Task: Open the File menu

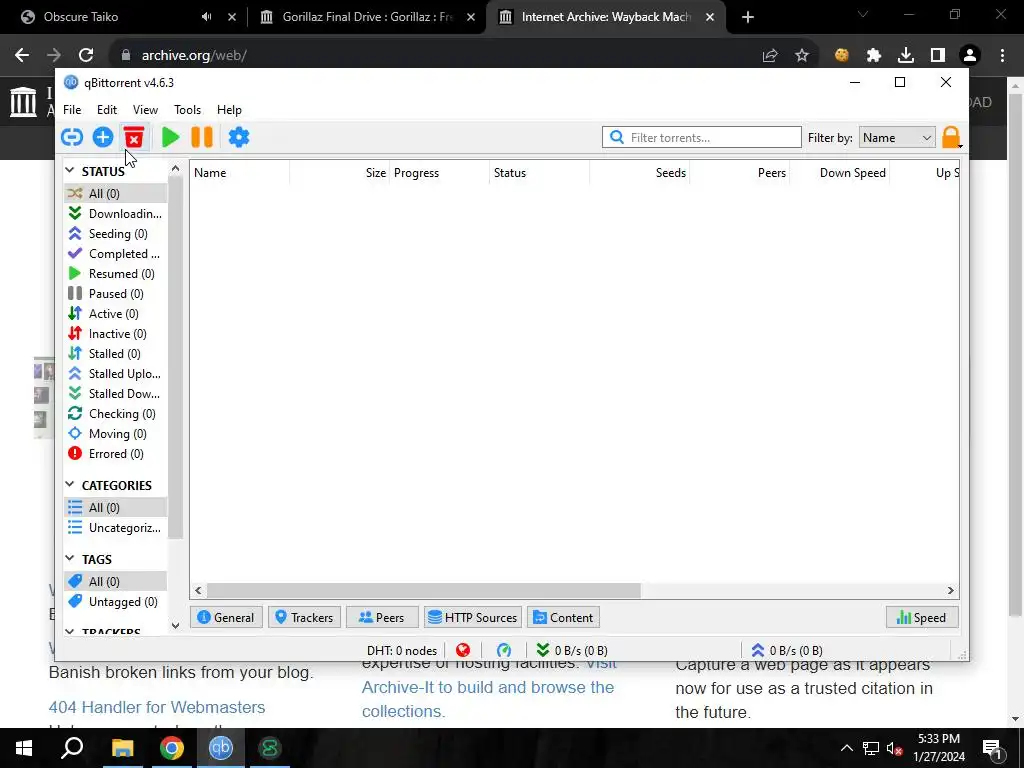Action: 72,110
